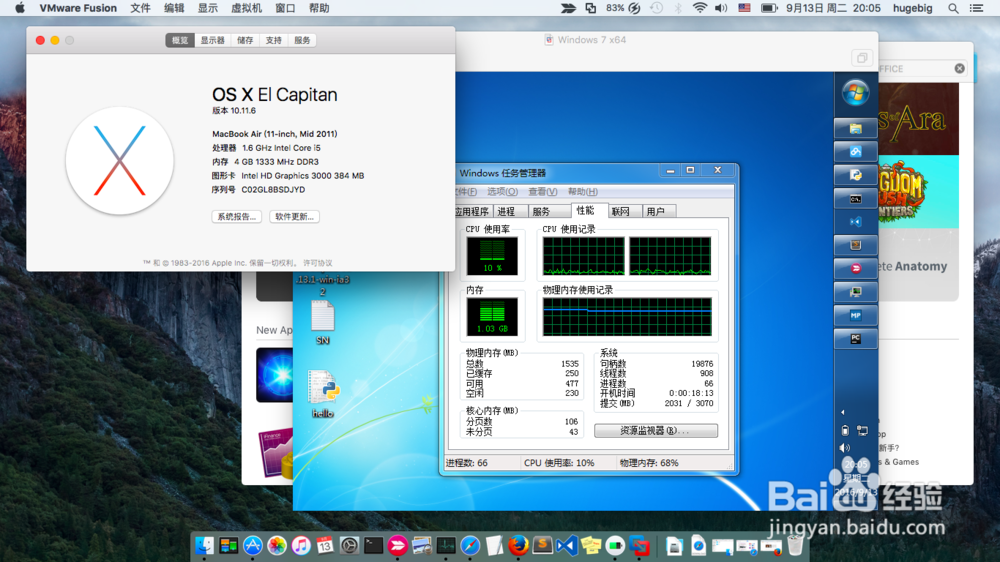
Task: Click the date and time 20:05 in menu bar
Action: [x=833, y=8]
